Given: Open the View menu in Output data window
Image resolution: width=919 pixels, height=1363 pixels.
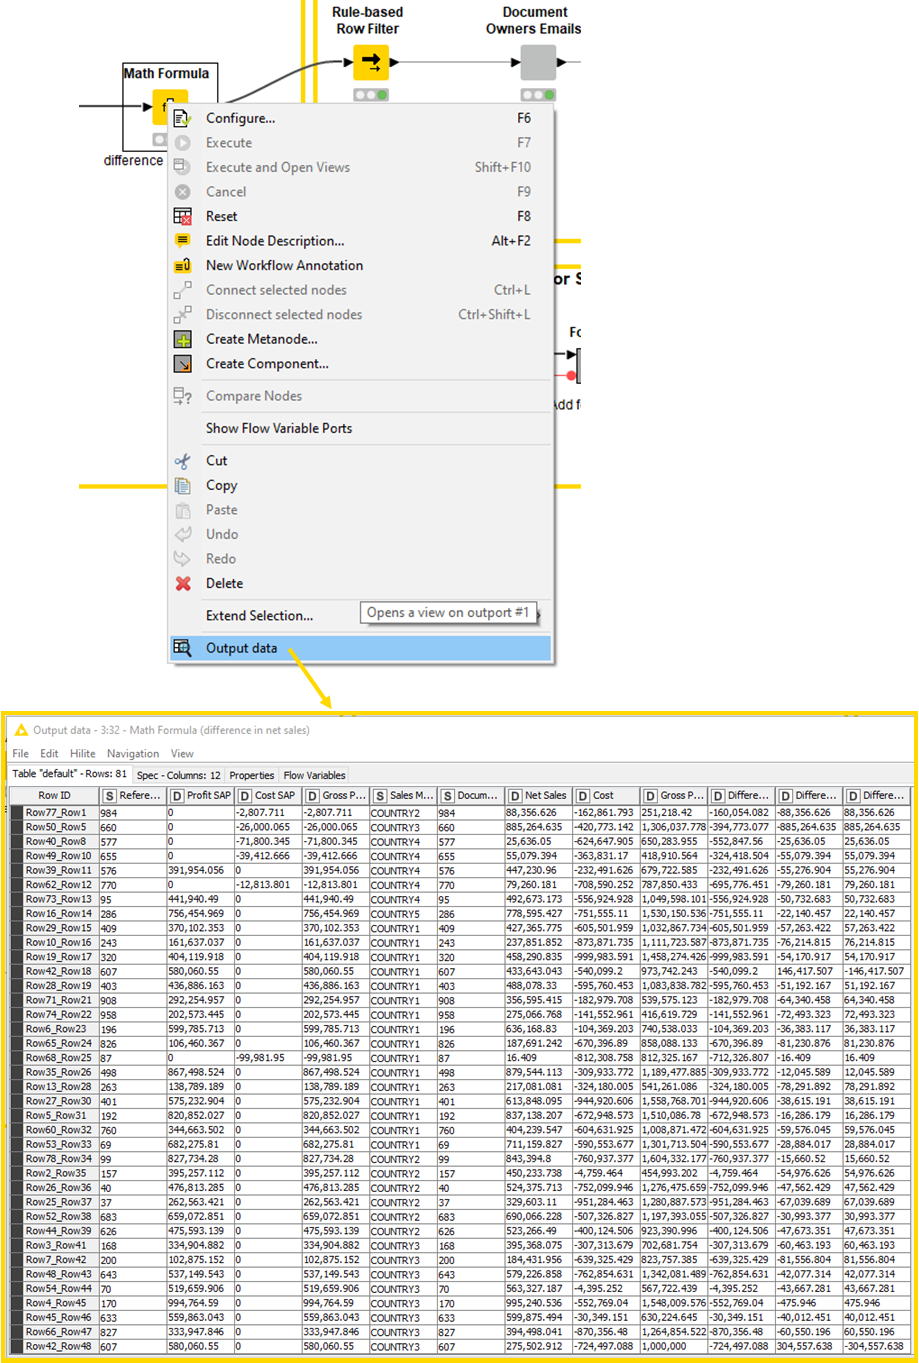Looking at the screenshot, I should pos(182,754).
